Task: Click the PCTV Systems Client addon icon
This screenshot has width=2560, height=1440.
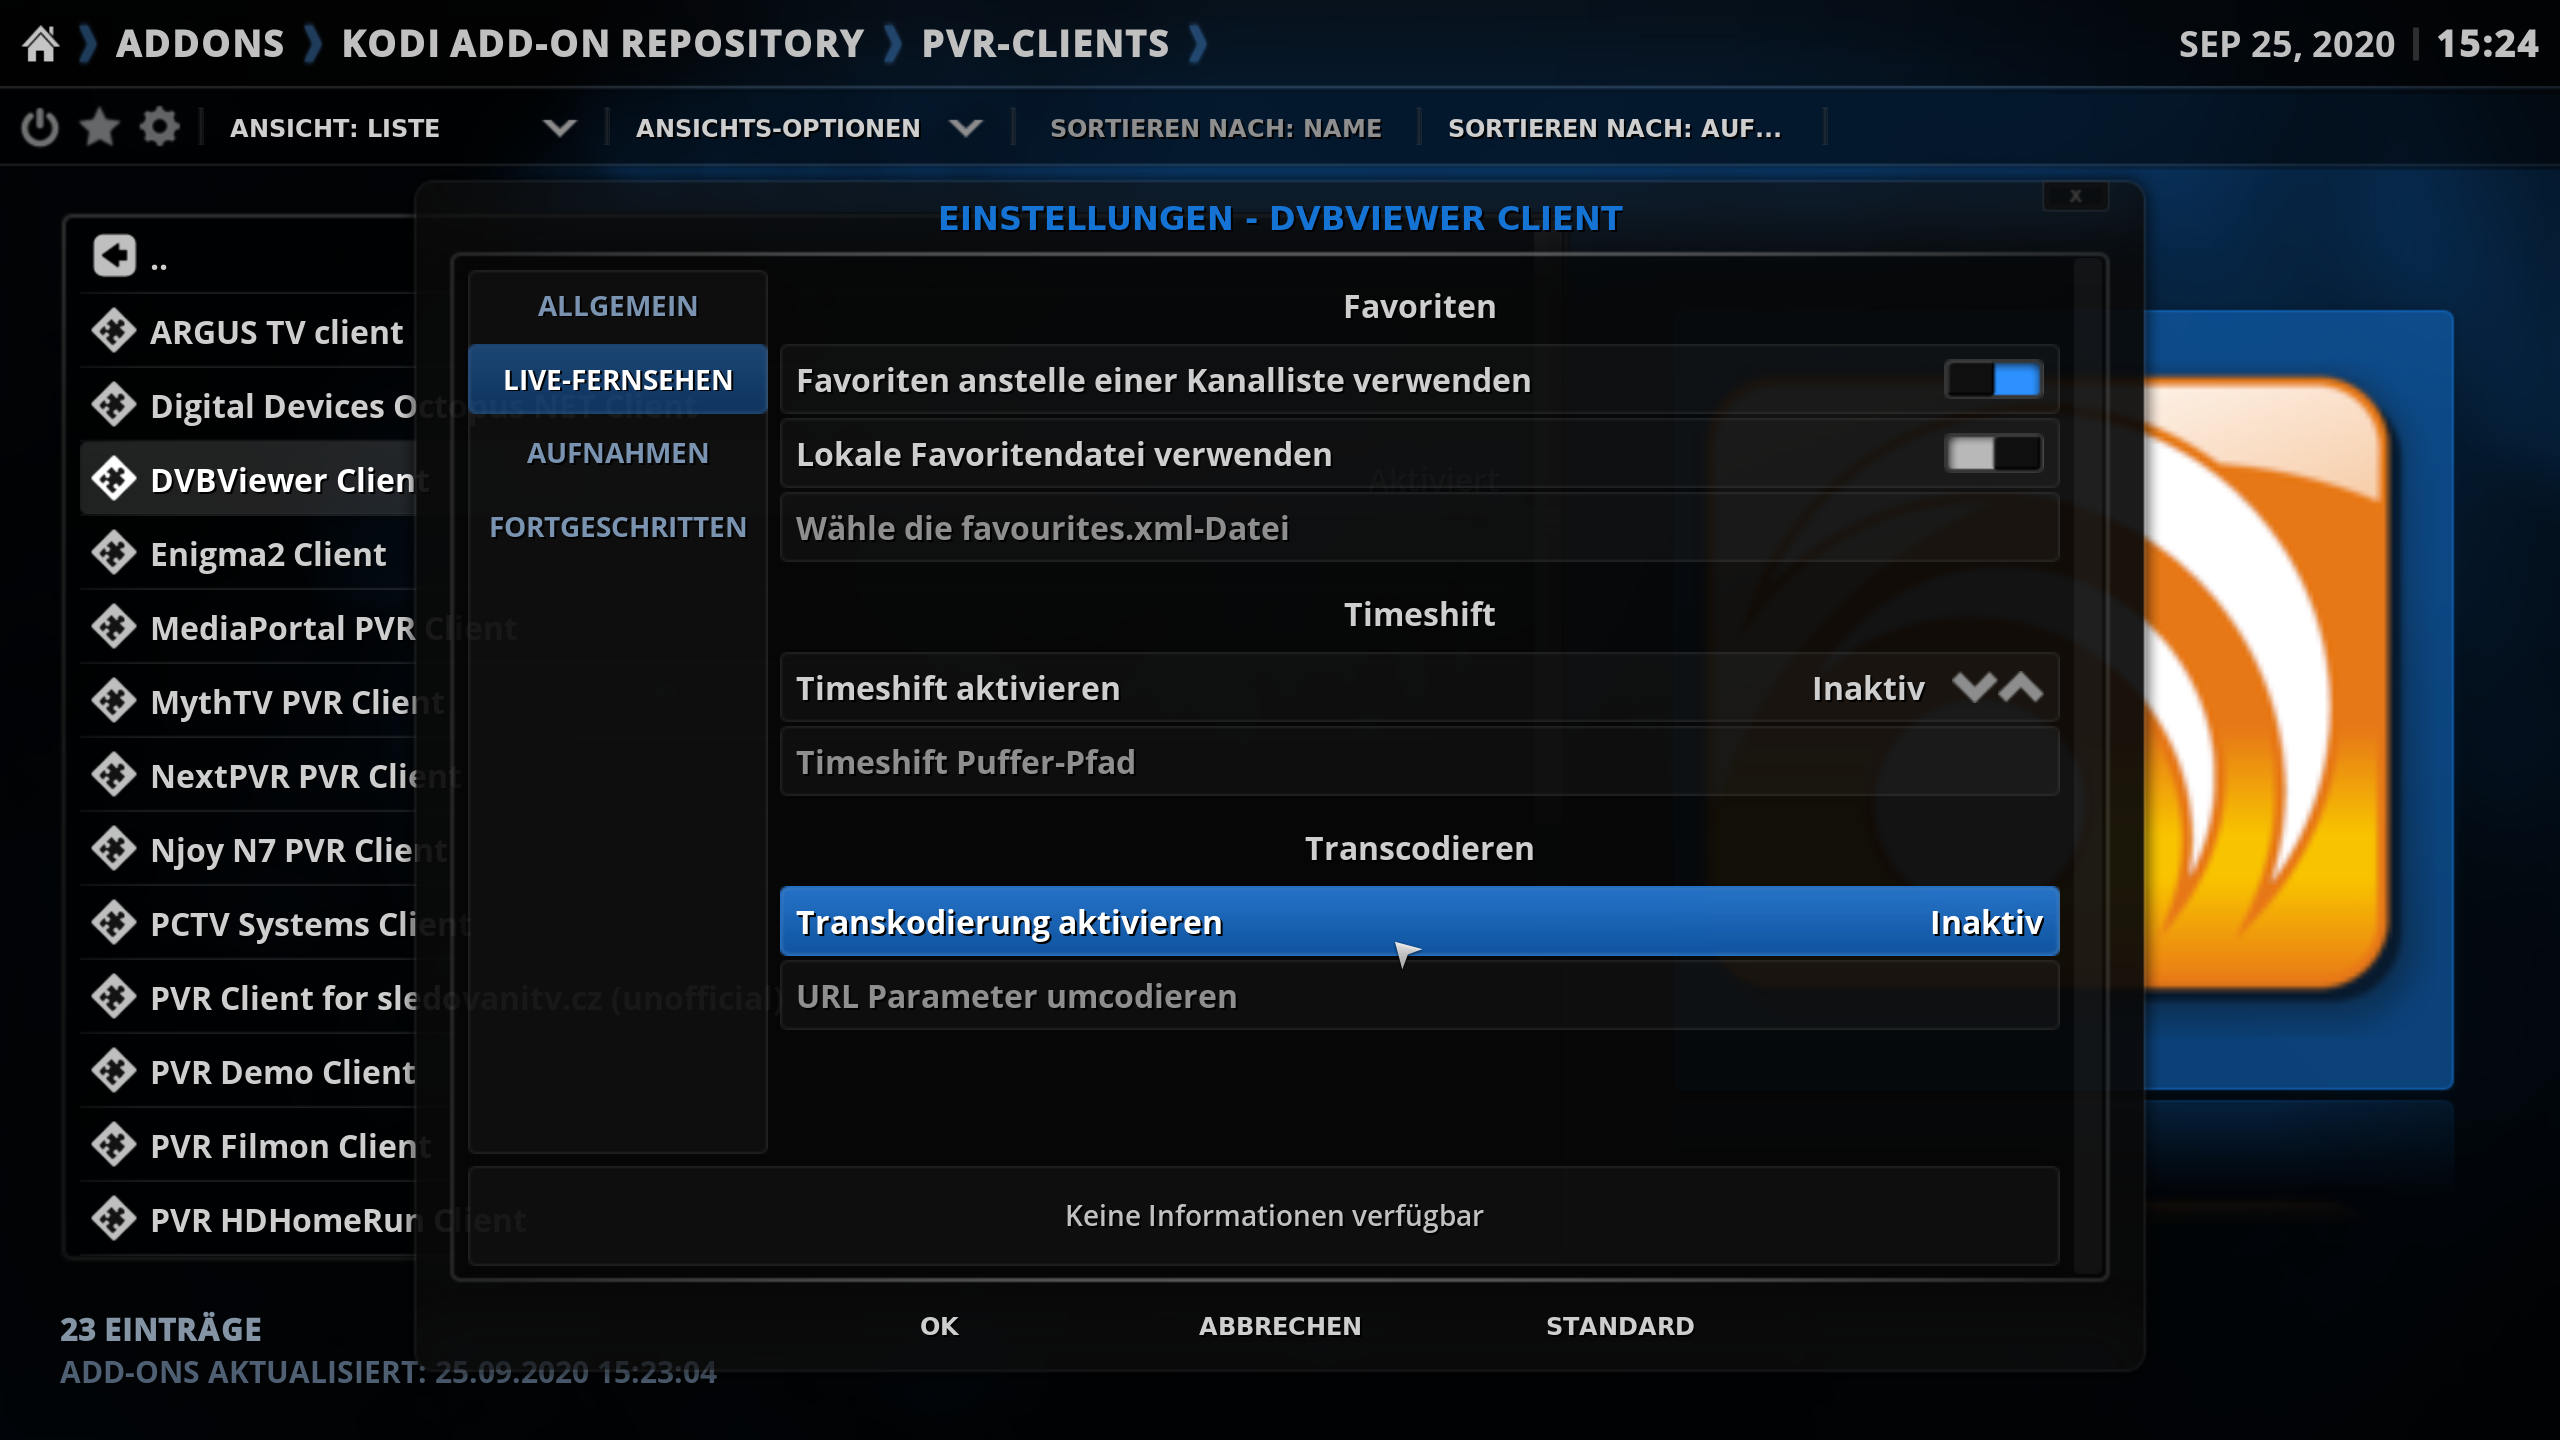Action: (x=114, y=923)
